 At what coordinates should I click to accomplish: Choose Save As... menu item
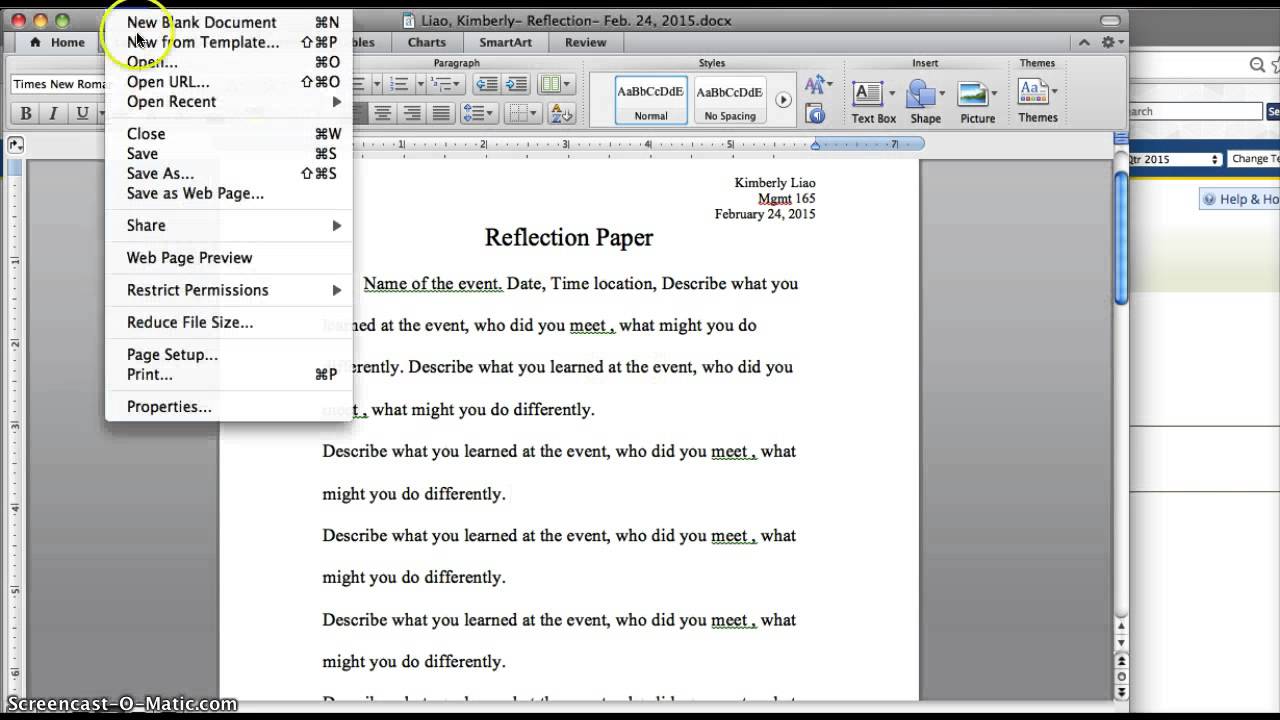coord(229,174)
